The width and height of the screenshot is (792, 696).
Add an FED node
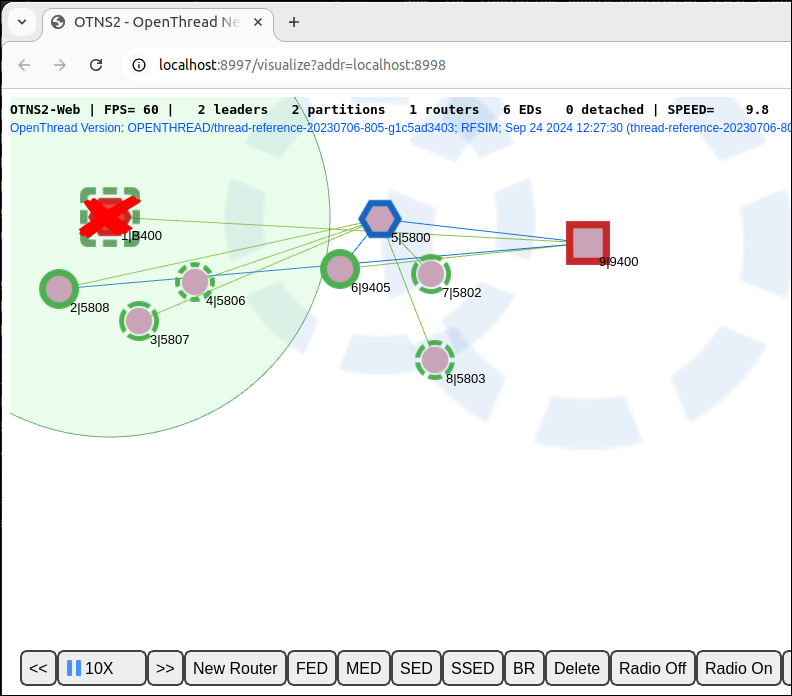pyautogui.click(x=311, y=668)
